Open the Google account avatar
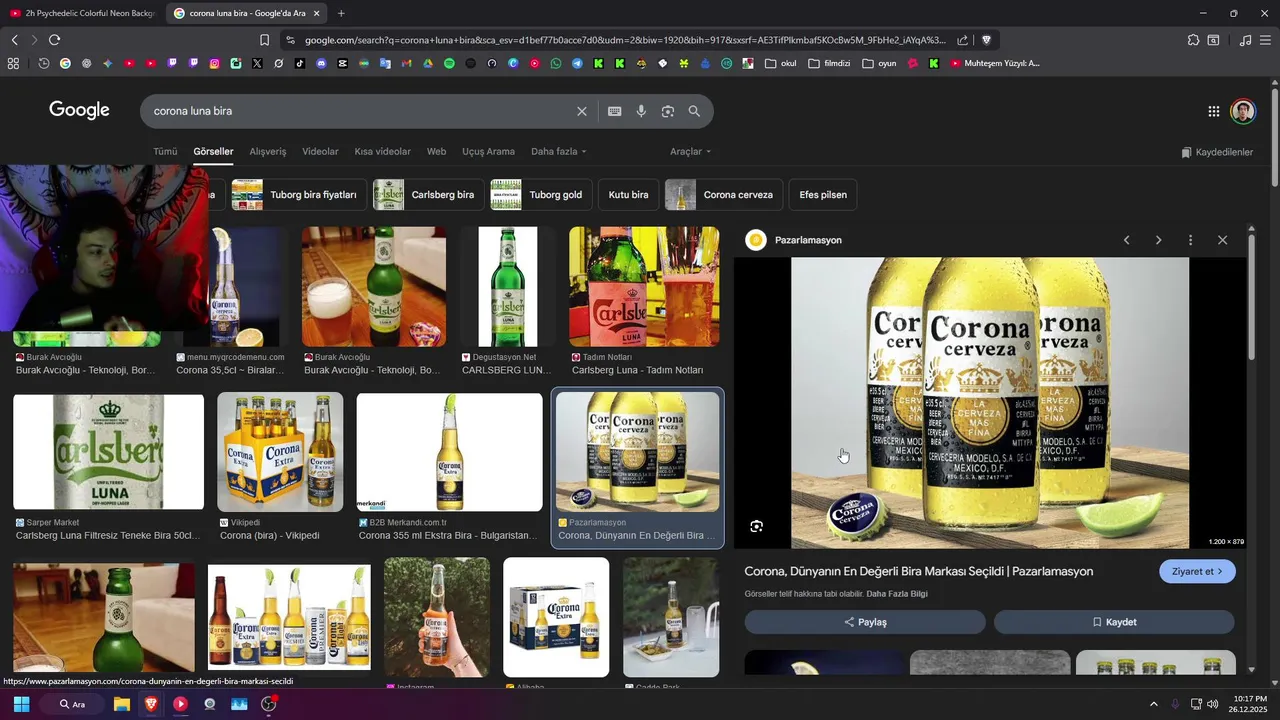The image size is (1280, 720). point(1243,111)
